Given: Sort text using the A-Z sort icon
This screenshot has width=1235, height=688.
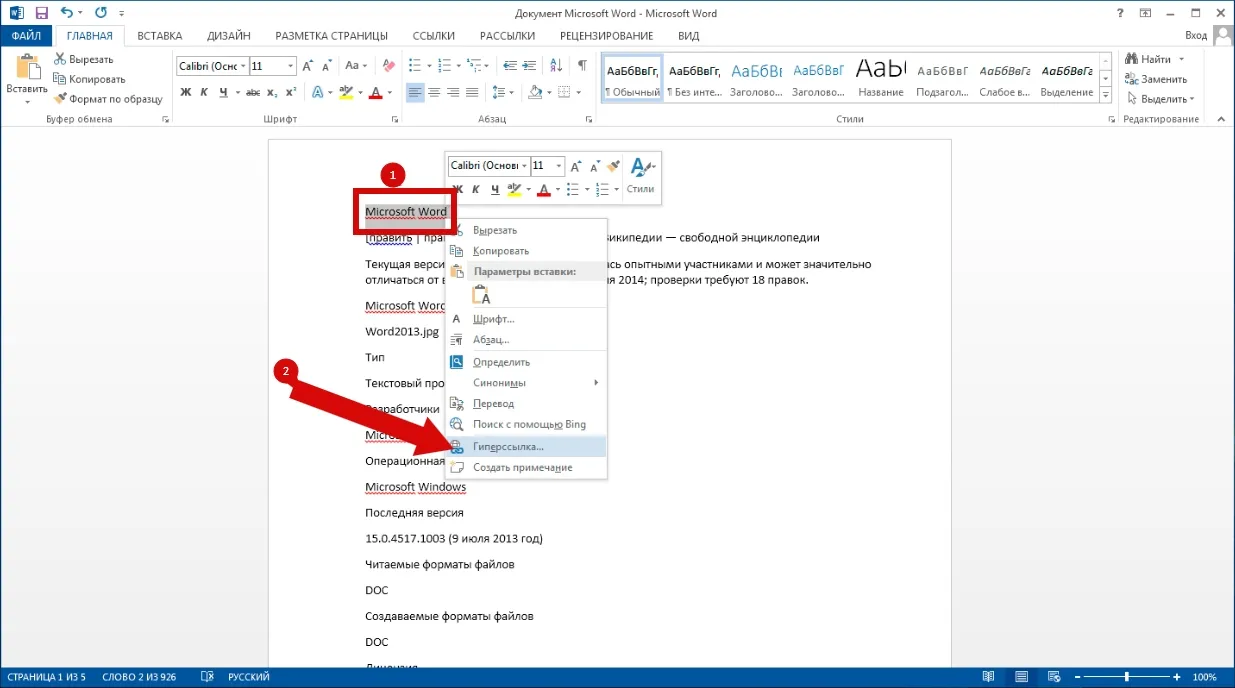Looking at the screenshot, I should click(556, 66).
